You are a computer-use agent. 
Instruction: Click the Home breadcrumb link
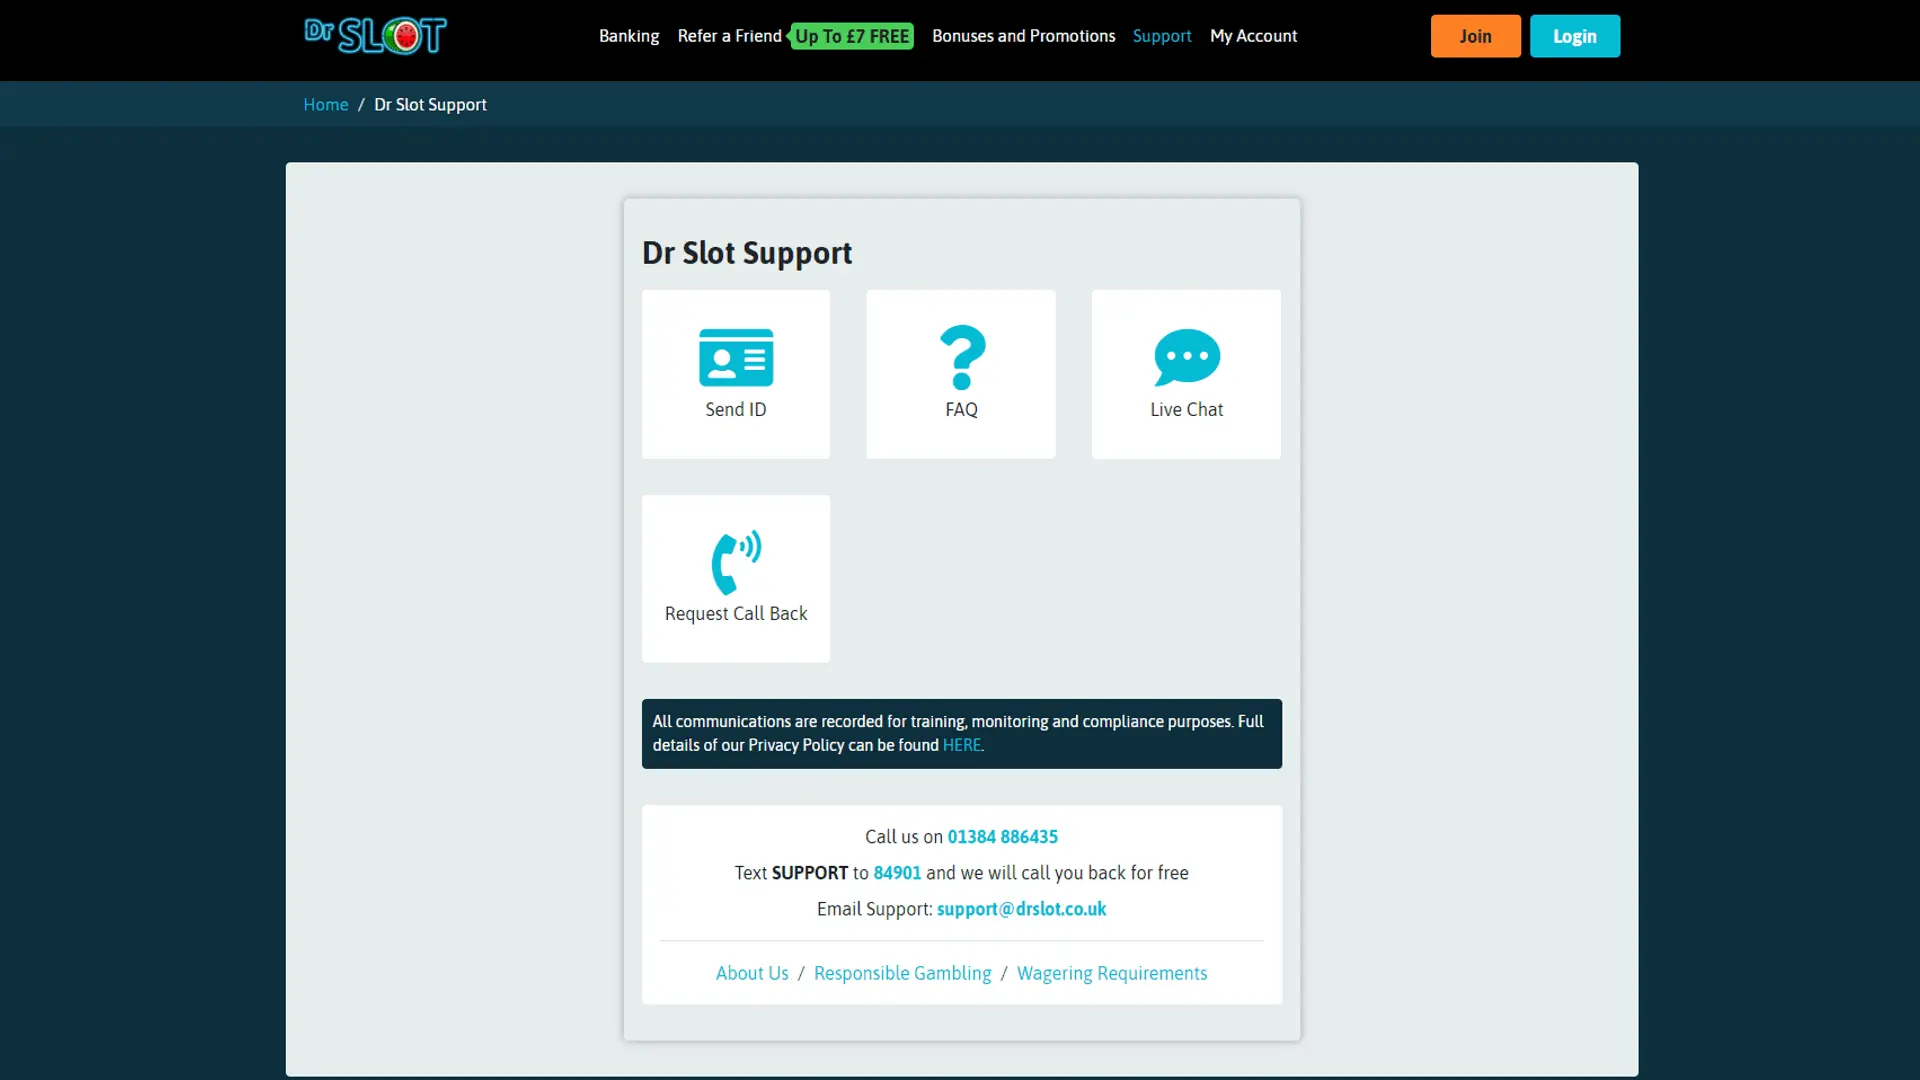tap(326, 105)
